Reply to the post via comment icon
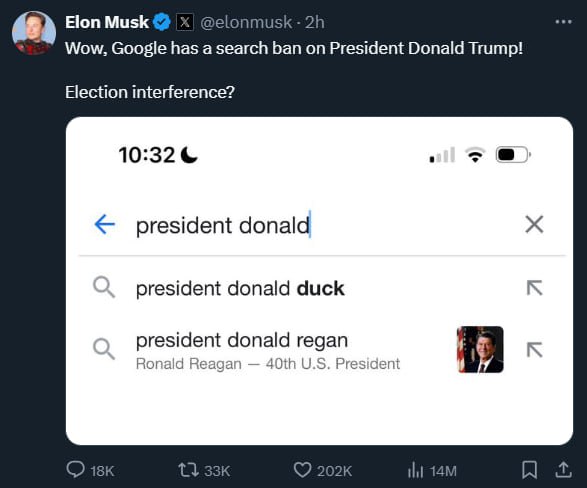The height and width of the screenshot is (488, 587). point(76,470)
